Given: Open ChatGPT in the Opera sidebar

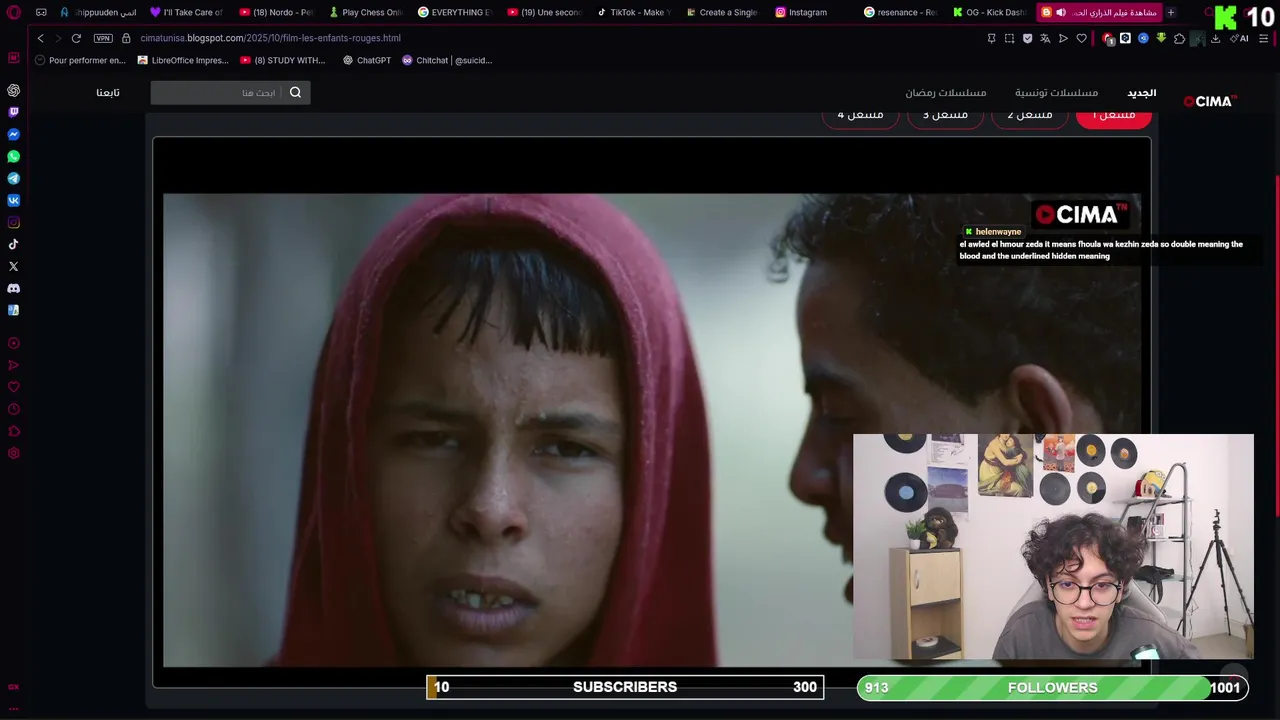Looking at the screenshot, I should (x=13, y=90).
